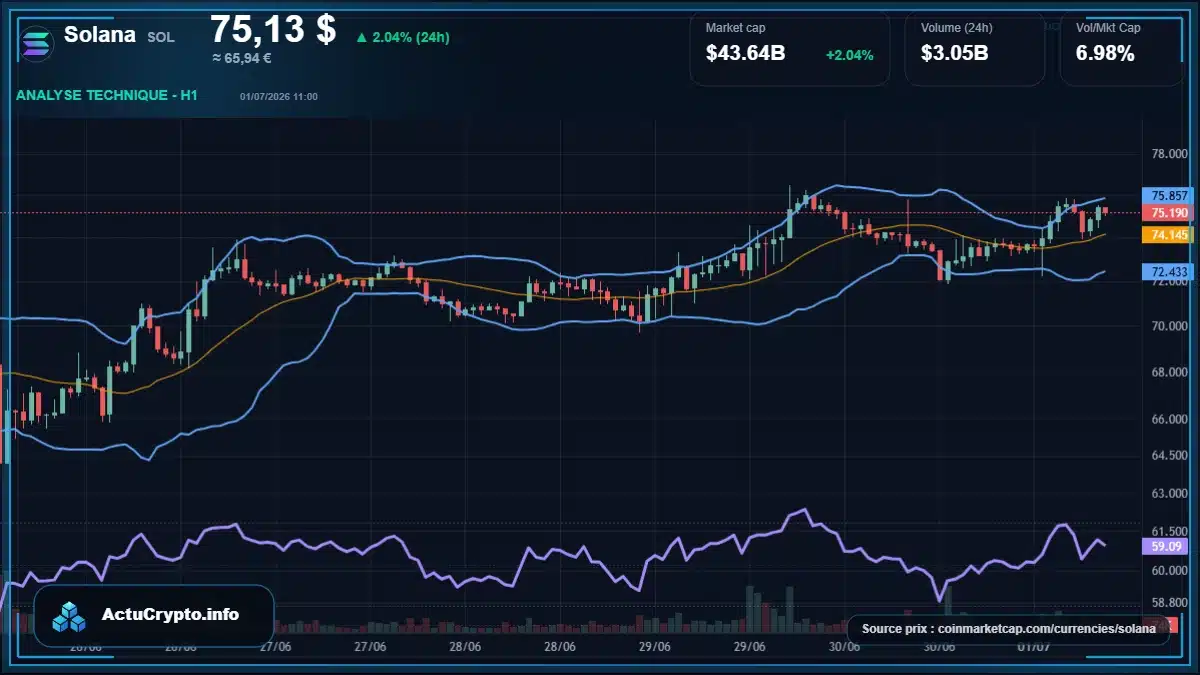
Task: Select the ANALYSE TECHNIQUE - H1 label
Action: click(x=107, y=95)
